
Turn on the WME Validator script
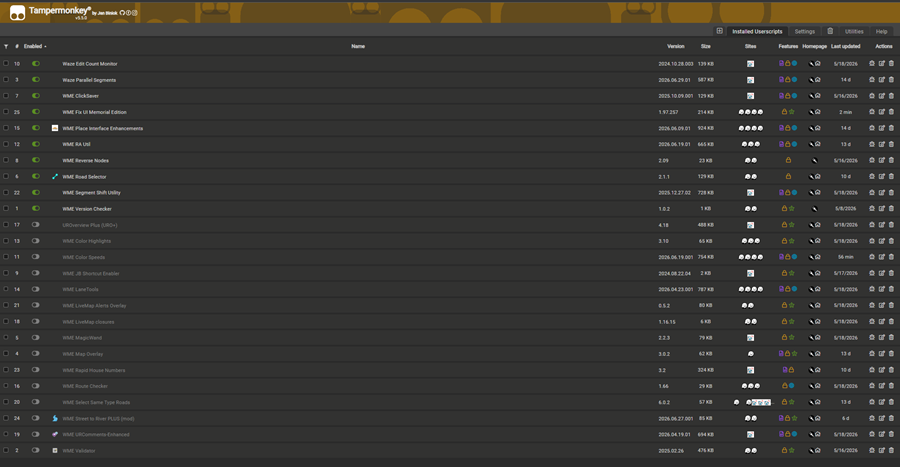[x=36, y=450]
